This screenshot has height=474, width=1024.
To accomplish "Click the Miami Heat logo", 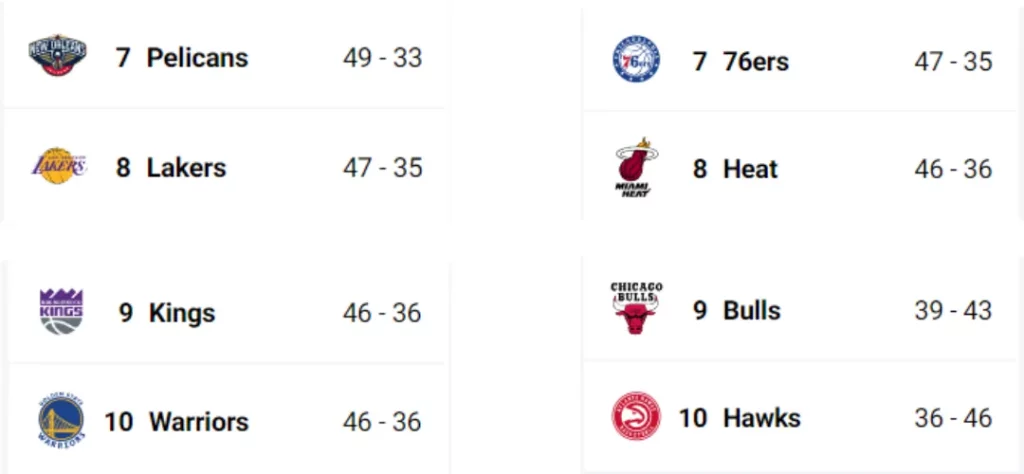I will (x=636, y=168).
